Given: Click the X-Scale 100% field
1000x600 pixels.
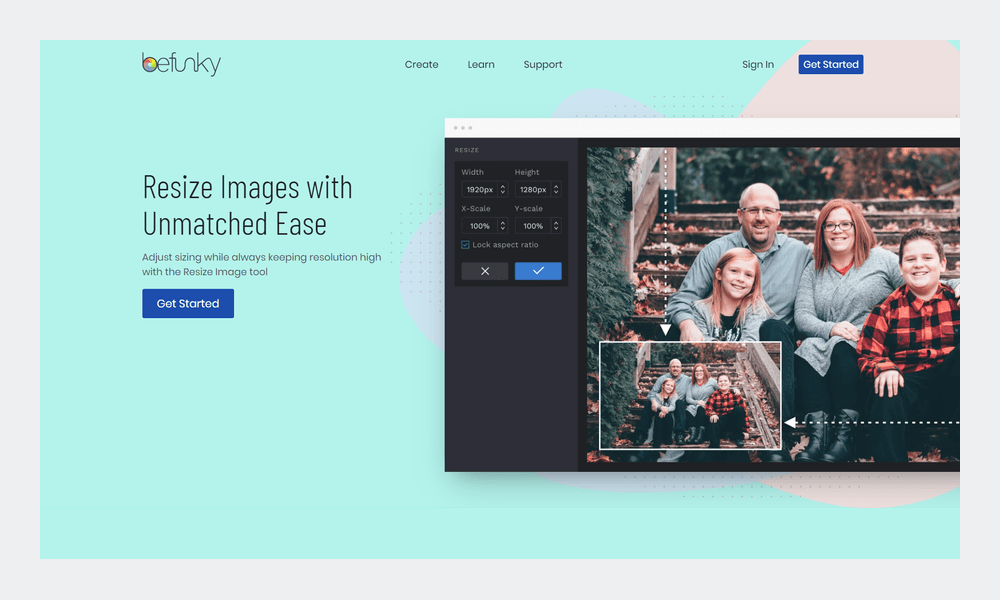Looking at the screenshot, I should (480, 226).
